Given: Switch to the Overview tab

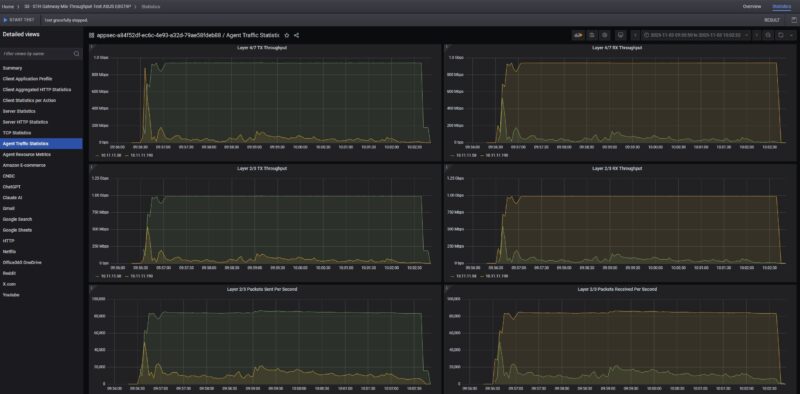Looking at the screenshot, I should click(752, 7).
